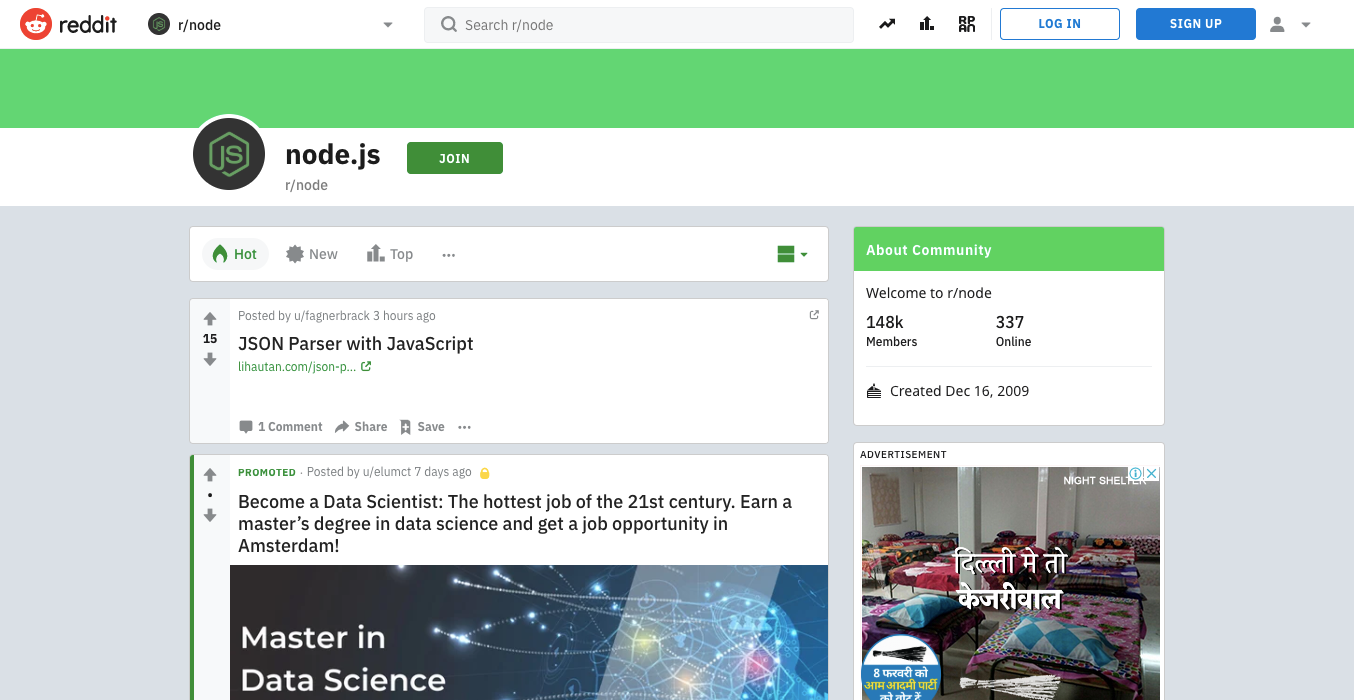Upvote the JSON Parser post
The height and width of the screenshot is (700, 1354).
click(209, 318)
